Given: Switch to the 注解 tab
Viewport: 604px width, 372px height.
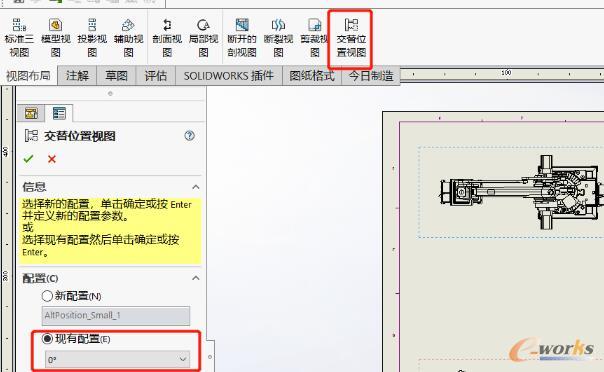Looking at the screenshot, I should click(77, 75).
